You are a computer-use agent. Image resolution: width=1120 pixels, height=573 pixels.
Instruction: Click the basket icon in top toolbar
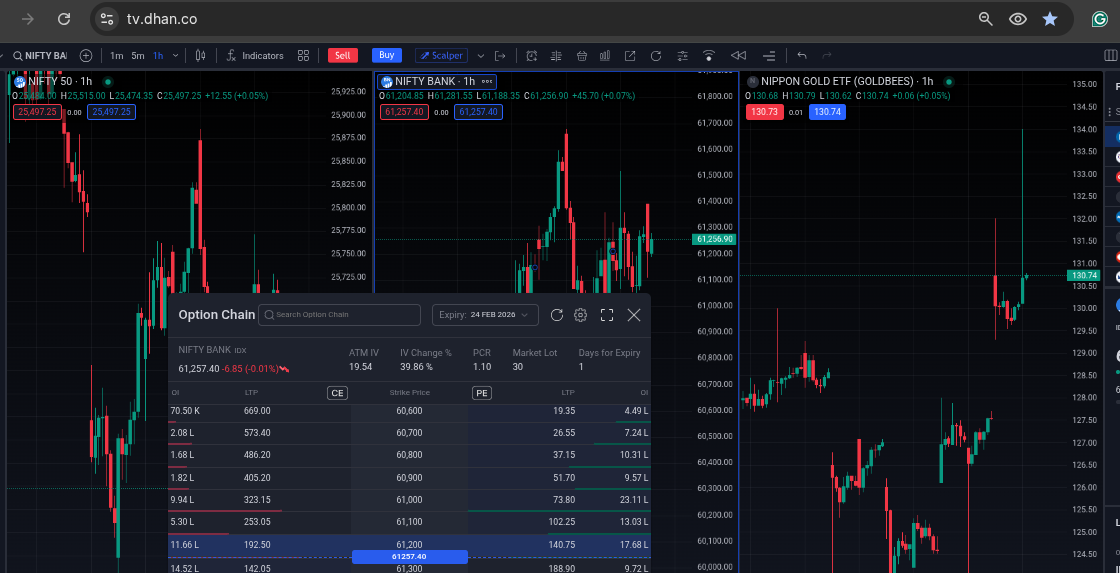(x=581, y=56)
